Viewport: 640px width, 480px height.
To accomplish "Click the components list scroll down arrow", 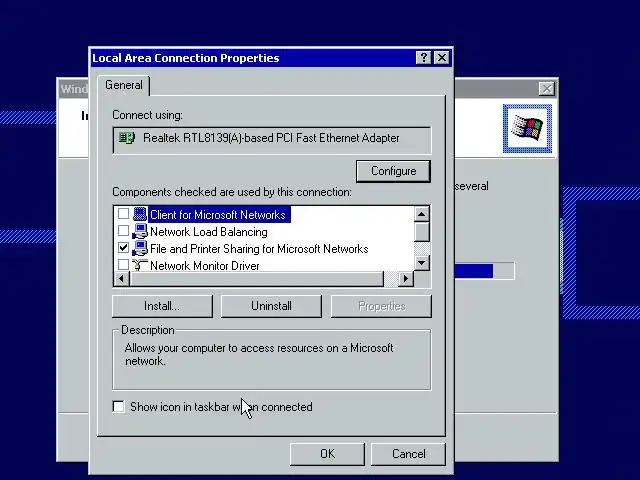I will tap(422, 263).
